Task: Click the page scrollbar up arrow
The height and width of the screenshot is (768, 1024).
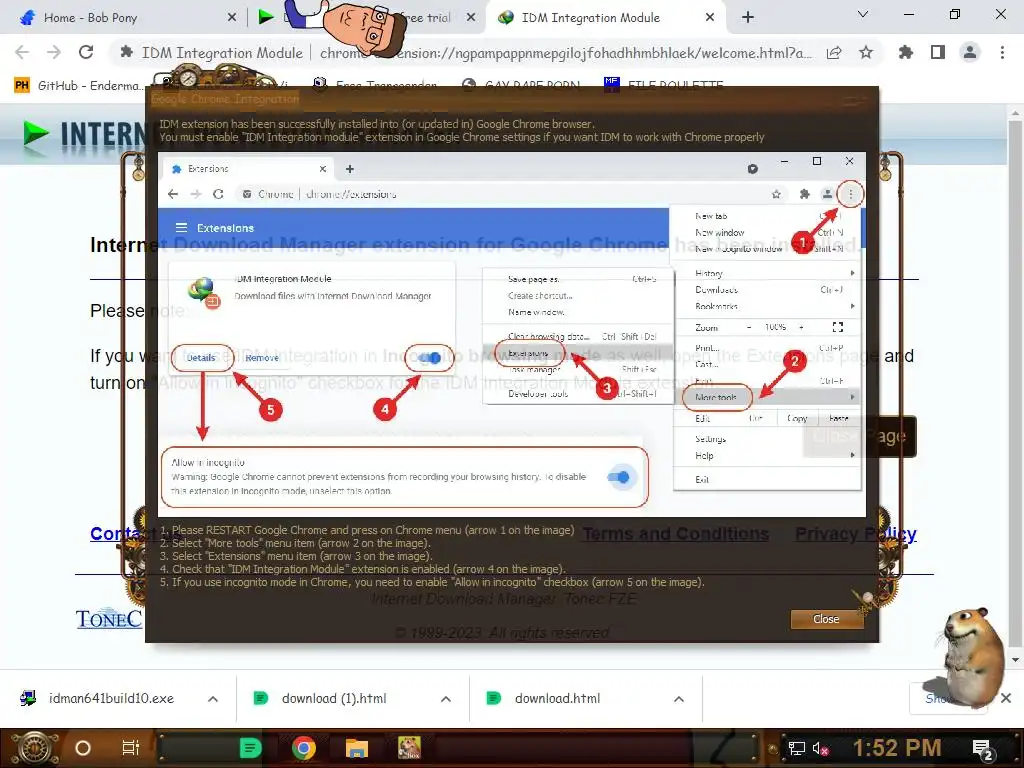Action: click(x=1015, y=112)
